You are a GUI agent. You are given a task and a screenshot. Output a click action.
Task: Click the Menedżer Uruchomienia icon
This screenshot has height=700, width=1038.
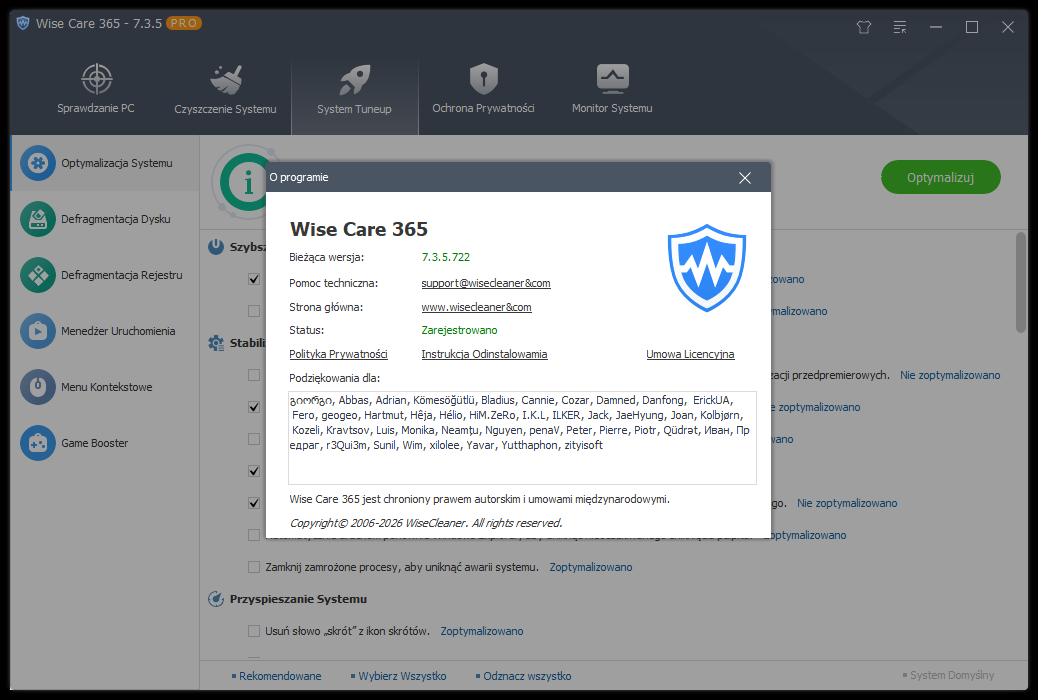pyautogui.click(x=38, y=331)
